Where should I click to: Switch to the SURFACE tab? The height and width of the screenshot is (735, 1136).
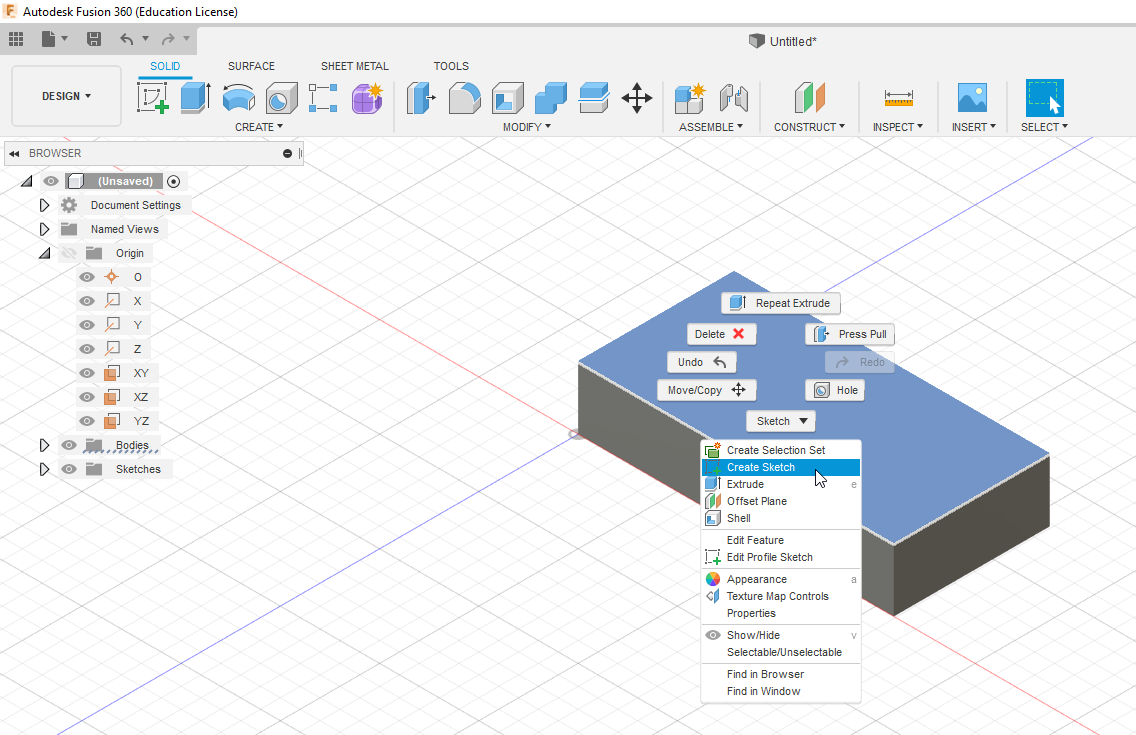point(251,66)
